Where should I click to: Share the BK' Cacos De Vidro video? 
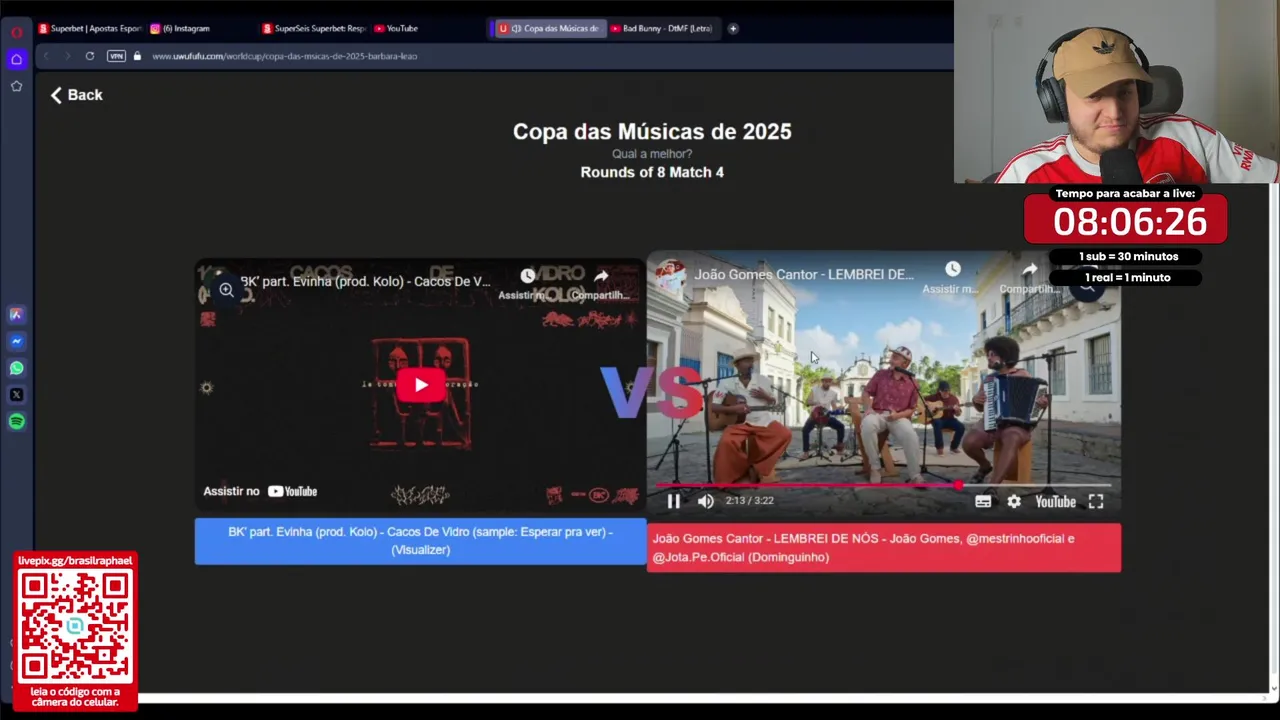601,282
